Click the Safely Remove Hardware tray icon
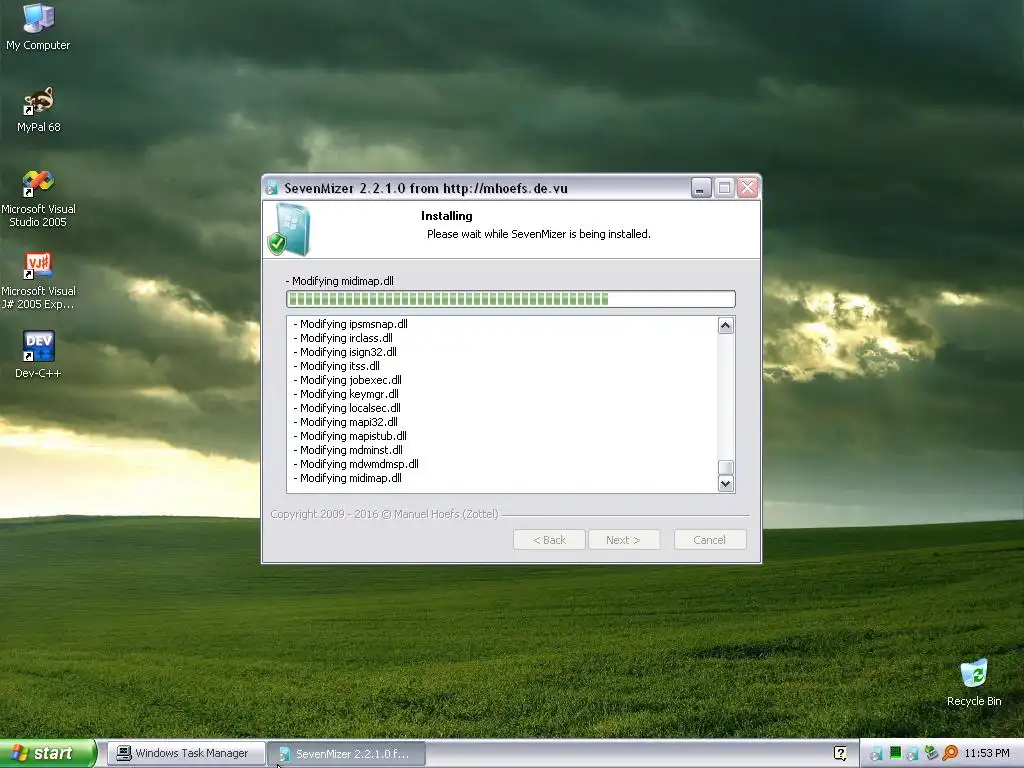The image size is (1024, 768). 931,753
